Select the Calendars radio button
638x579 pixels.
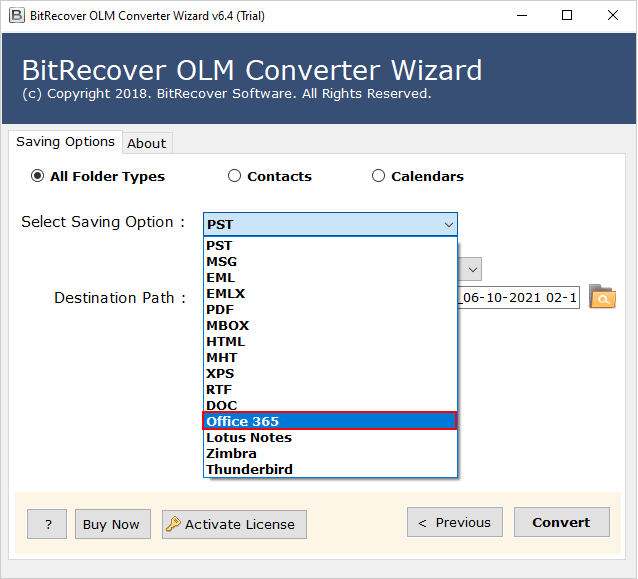tap(378, 176)
